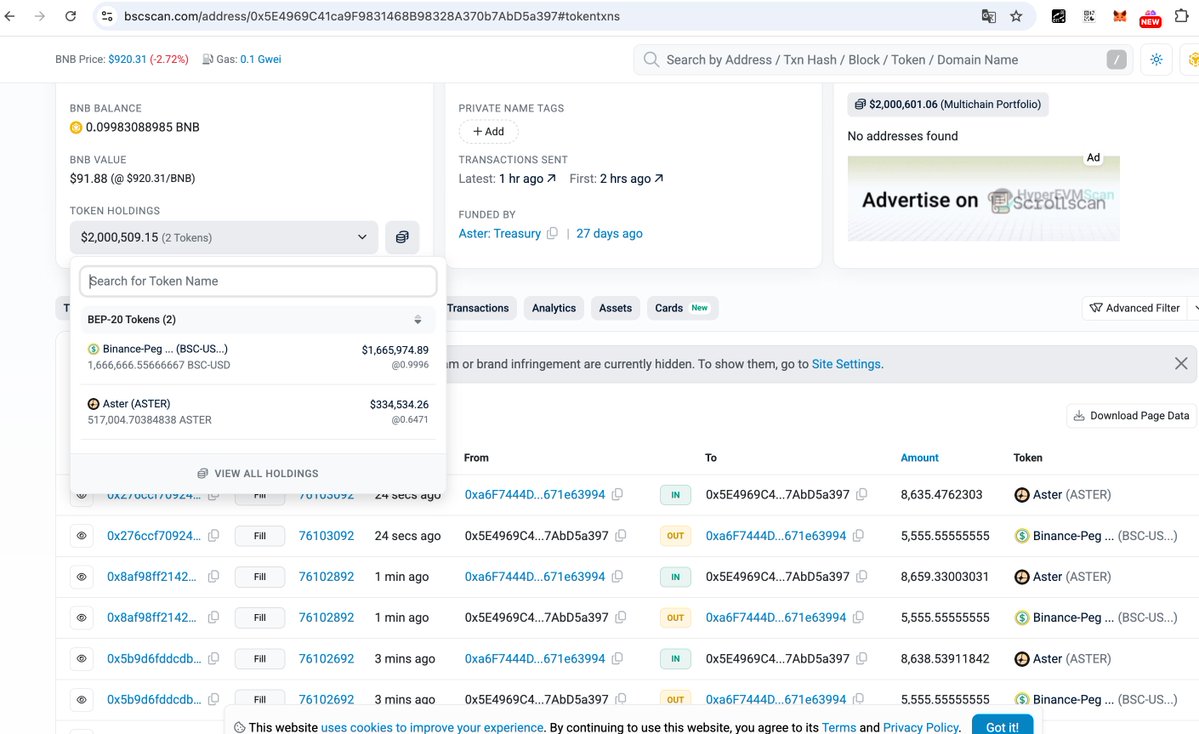Image resolution: width=1199 pixels, height=734 pixels.
Task: Open Site Settings link in banner
Action: [x=846, y=364]
